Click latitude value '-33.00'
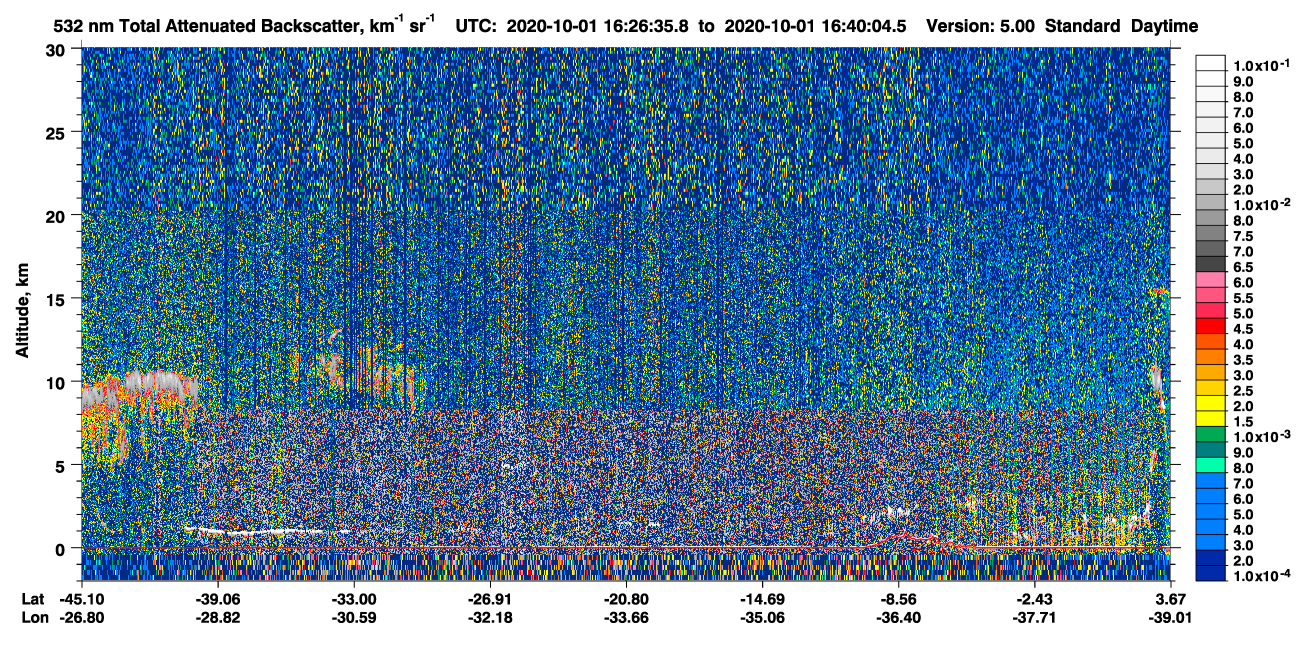The height and width of the screenshot is (667, 1300). pos(354,599)
